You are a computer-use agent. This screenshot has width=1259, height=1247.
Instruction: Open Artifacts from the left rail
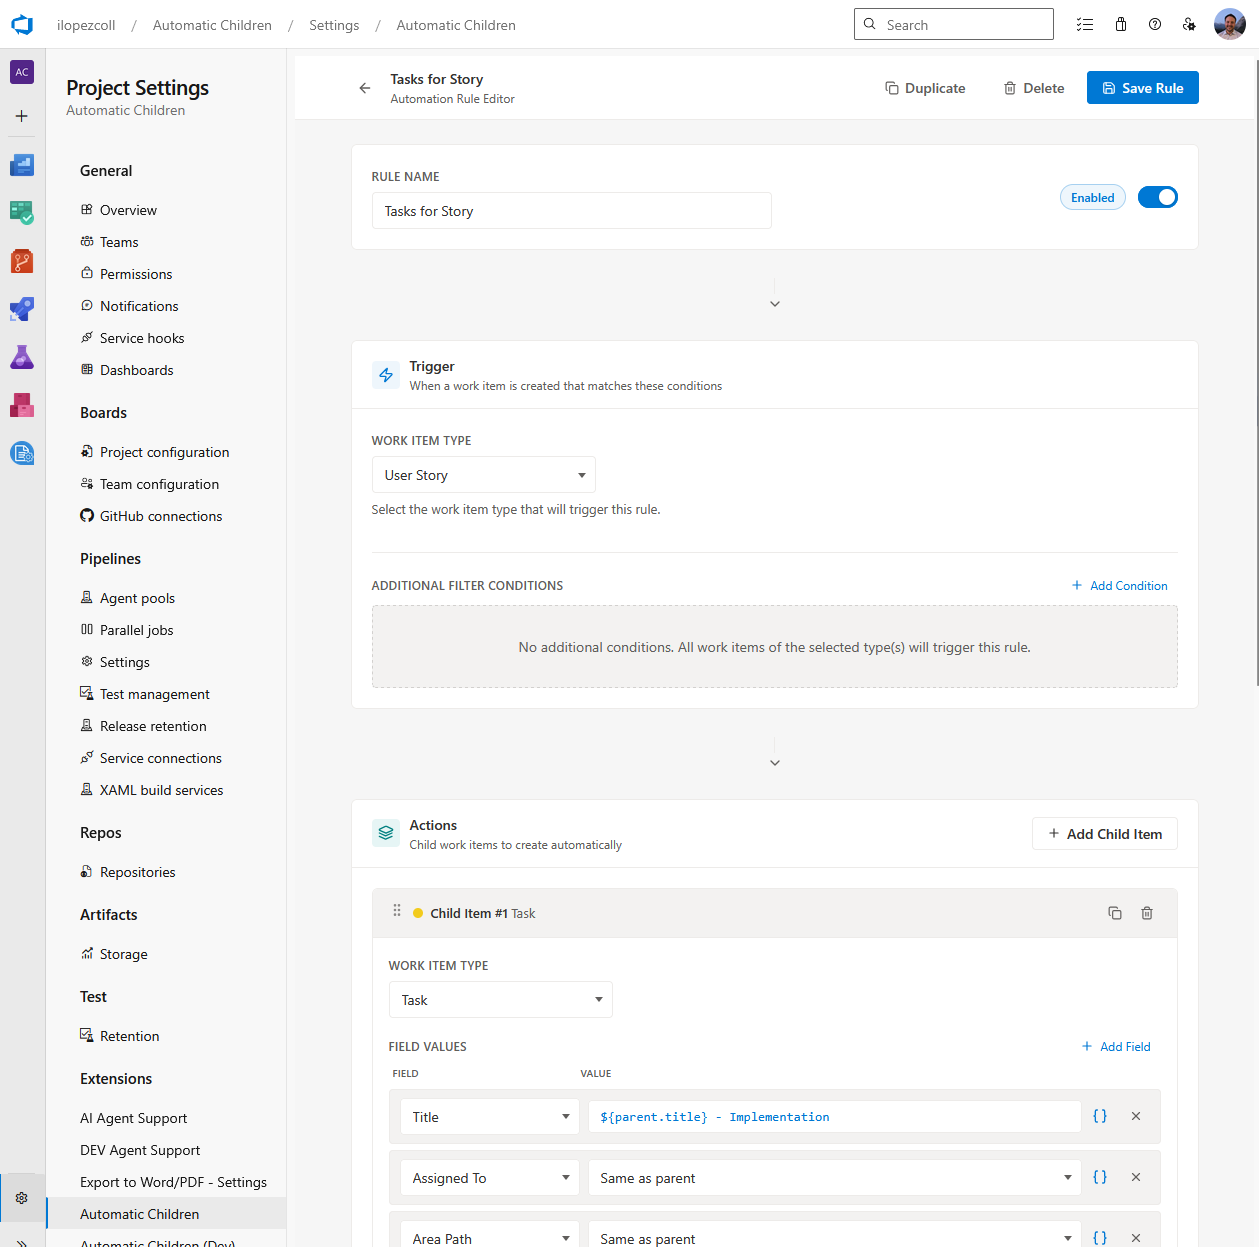(21, 405)
